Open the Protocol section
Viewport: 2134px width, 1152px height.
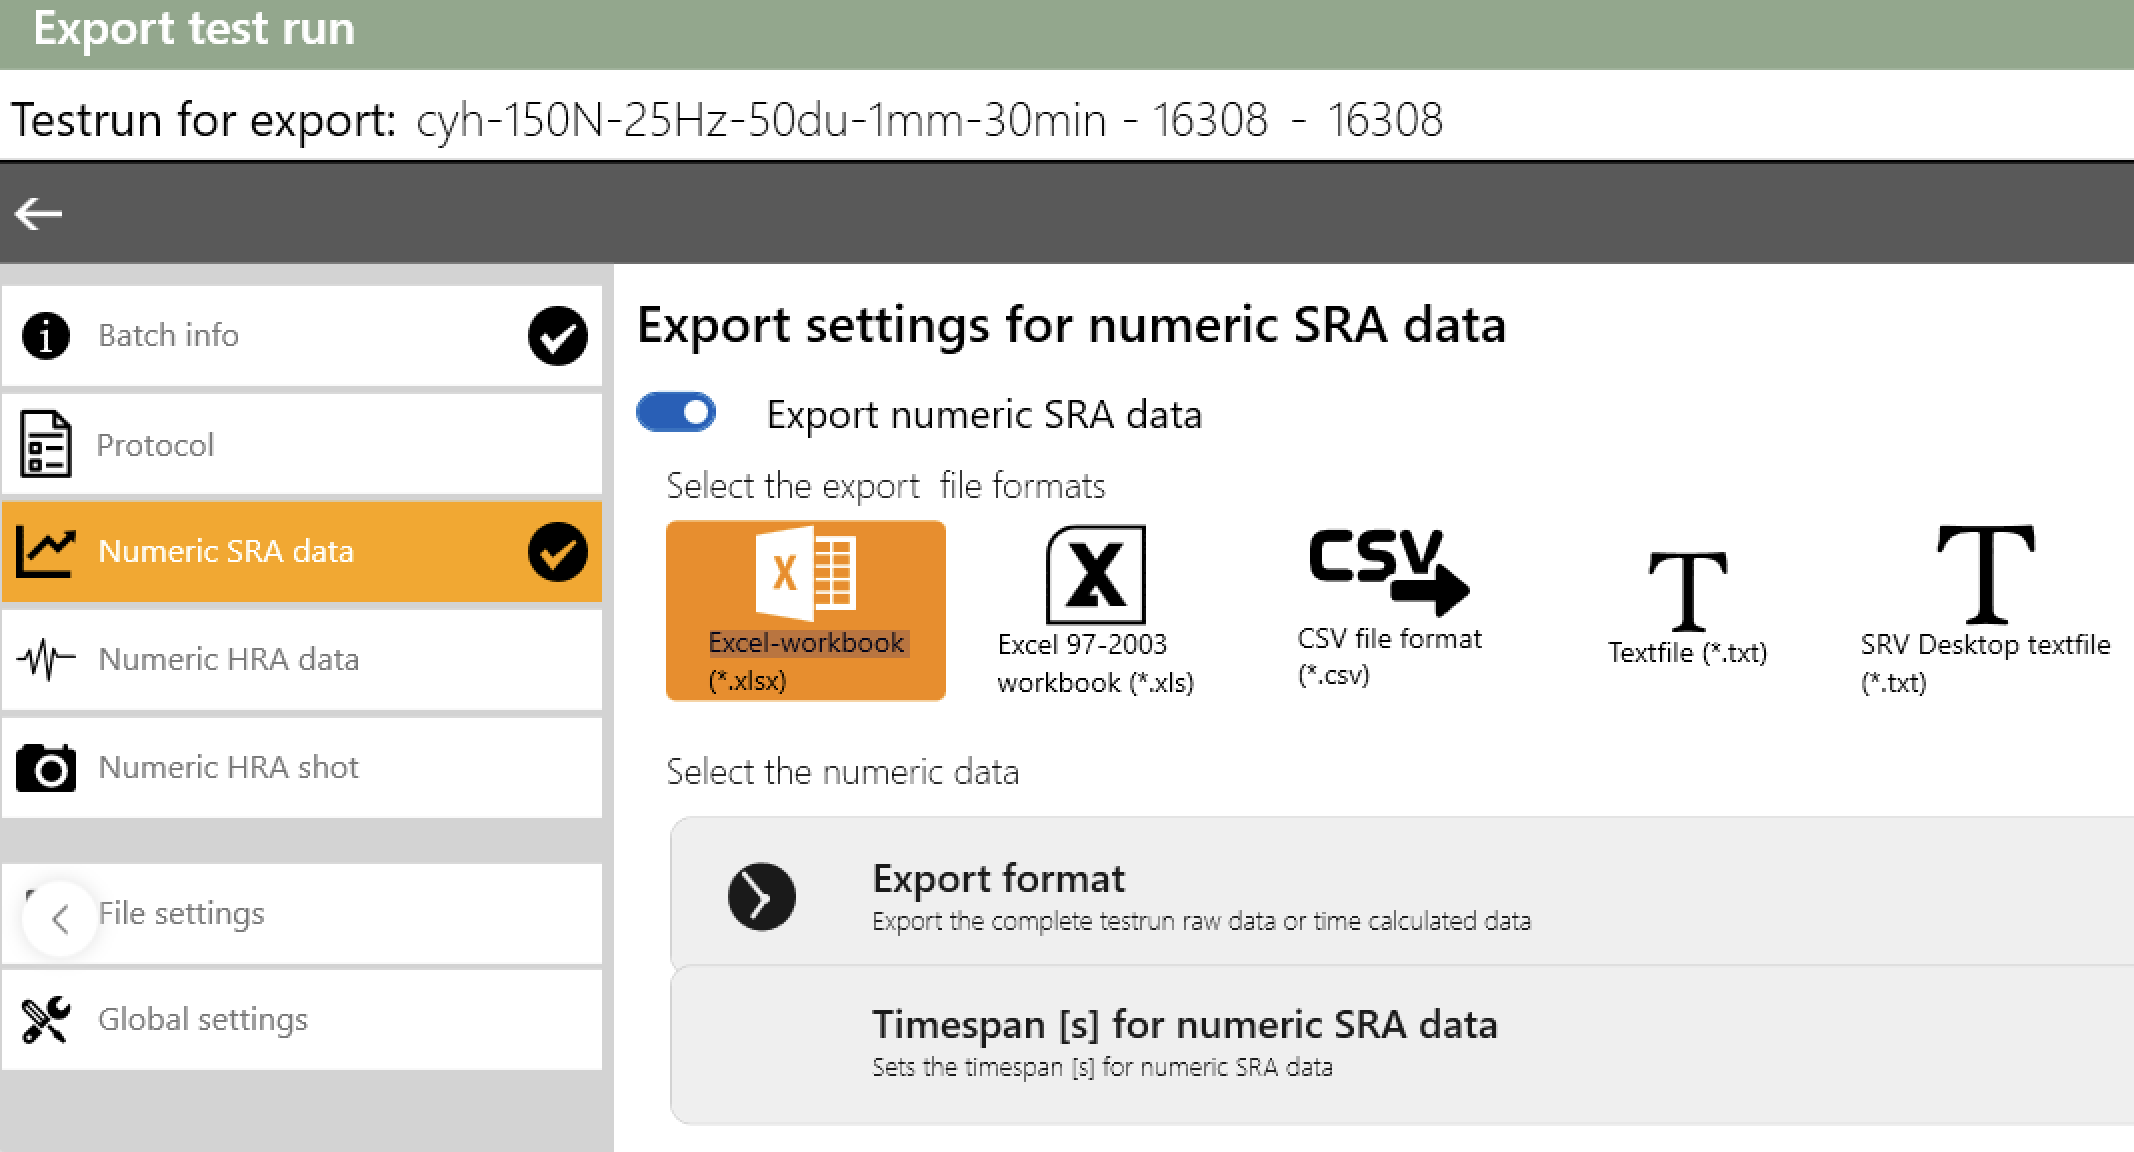coord(302,444)
